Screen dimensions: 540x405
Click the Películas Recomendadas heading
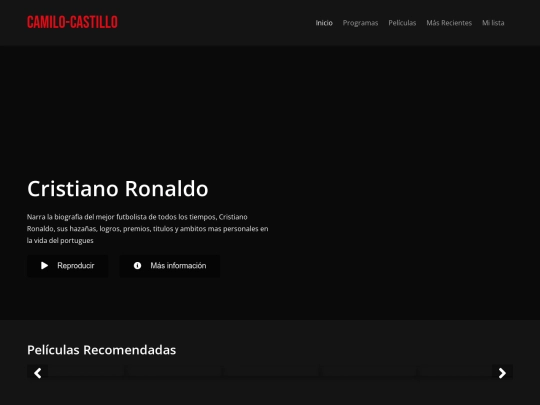point(102,350)
